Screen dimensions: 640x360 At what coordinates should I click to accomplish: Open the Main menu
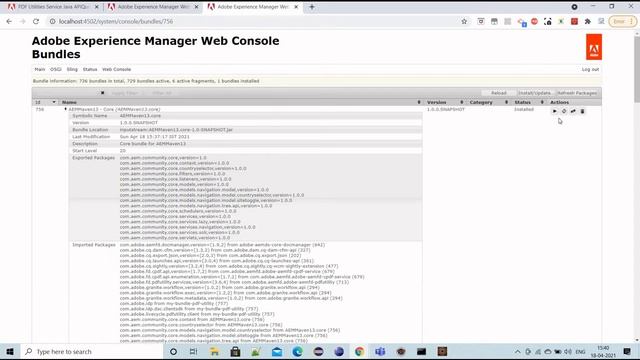40,69
